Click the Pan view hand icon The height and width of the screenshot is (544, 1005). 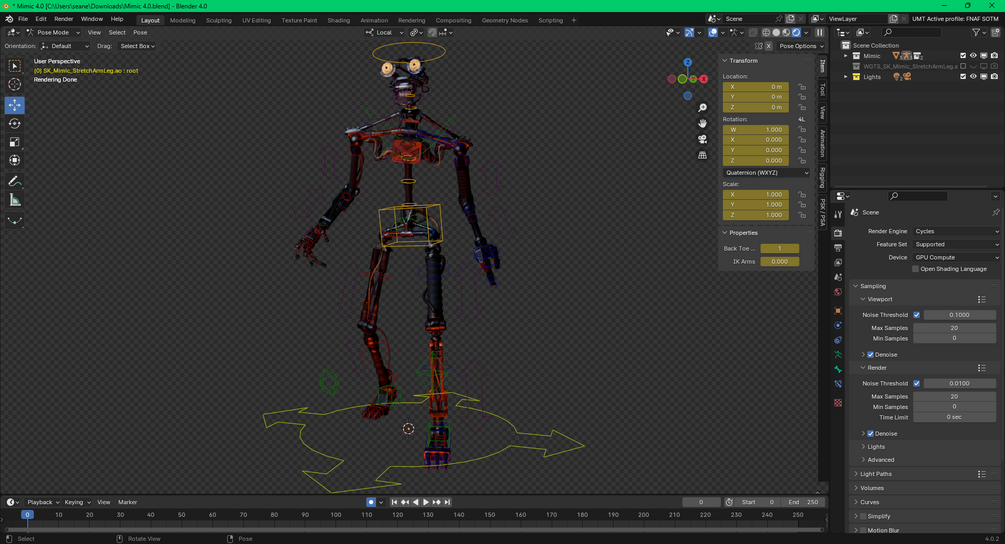702,123
